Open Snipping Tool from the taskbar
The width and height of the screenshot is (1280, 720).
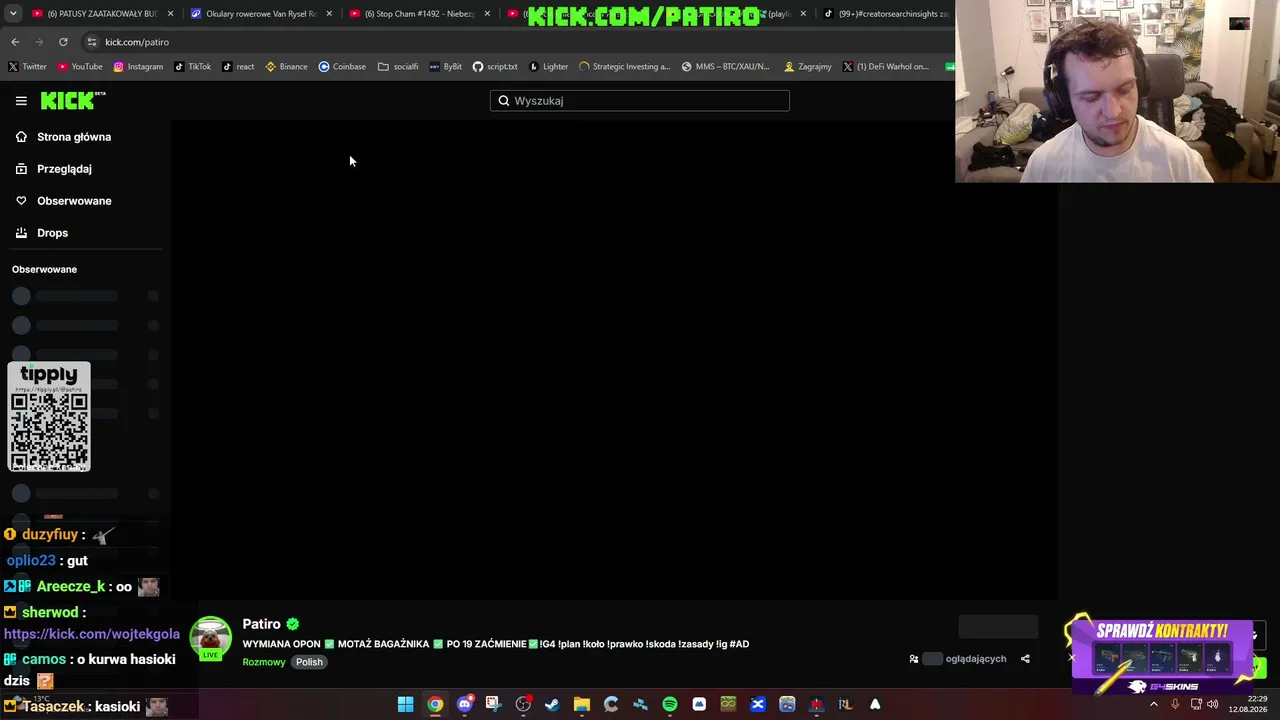(493, 705)
